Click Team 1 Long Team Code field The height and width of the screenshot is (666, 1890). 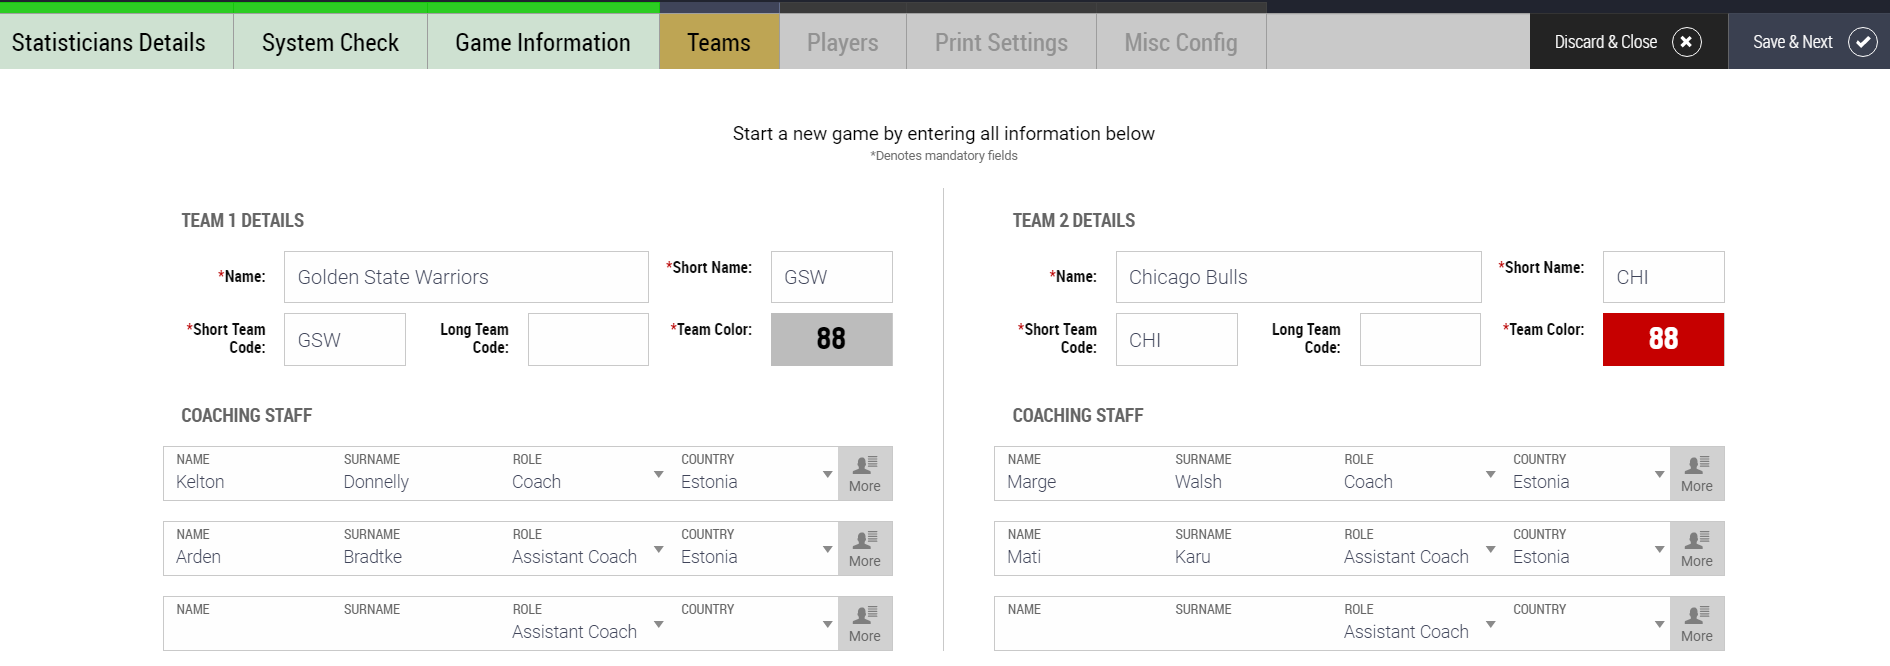tap(588, 339)
